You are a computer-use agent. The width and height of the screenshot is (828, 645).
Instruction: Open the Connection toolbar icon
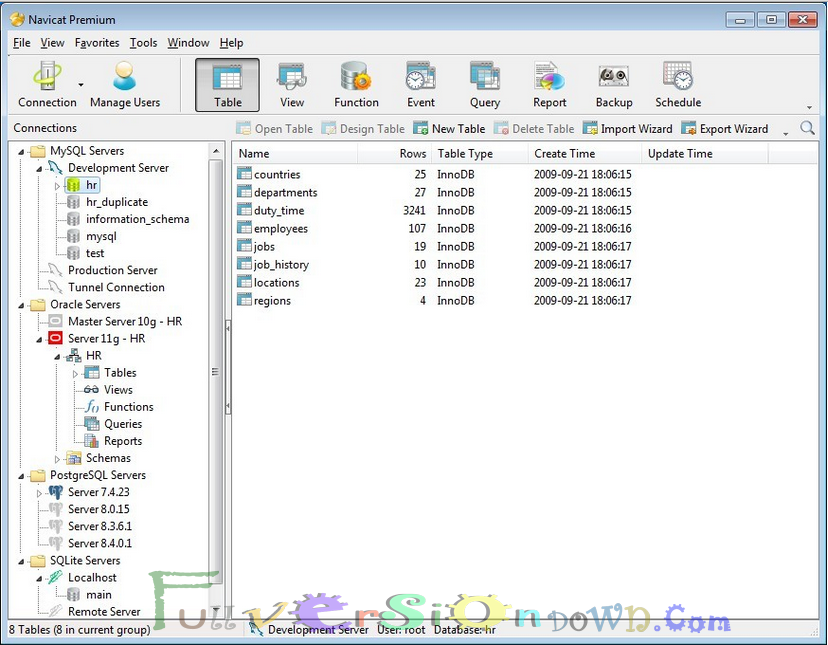coord(47,85)
